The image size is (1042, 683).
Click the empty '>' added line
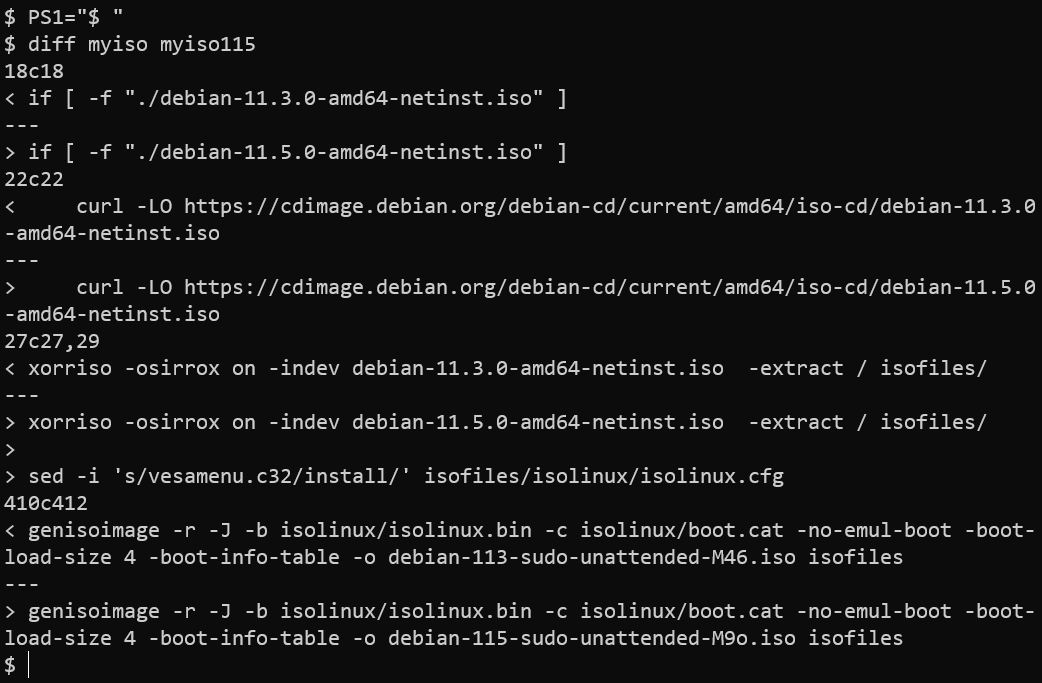pyautogui.click(x=10, y=450)
